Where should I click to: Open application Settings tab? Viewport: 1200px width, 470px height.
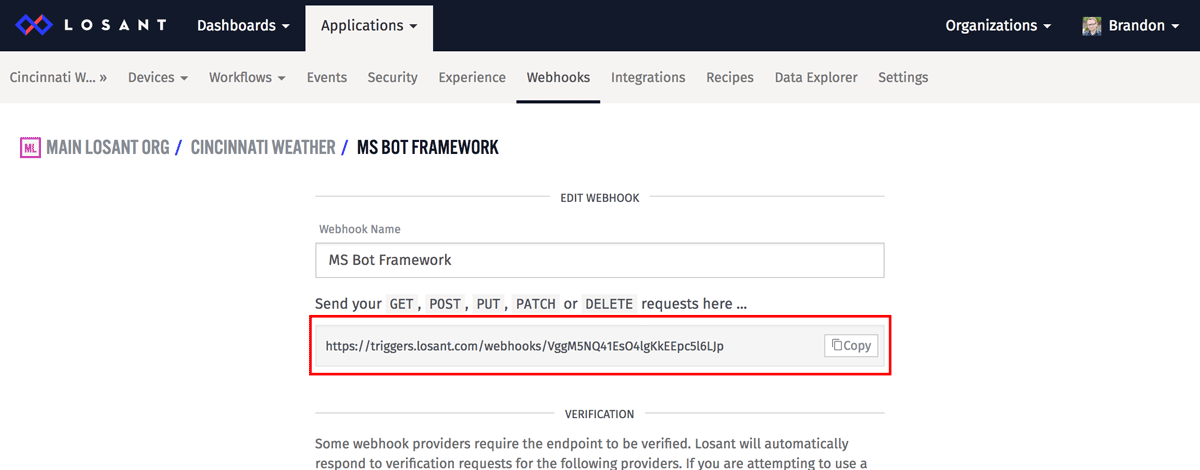point(903,77)
